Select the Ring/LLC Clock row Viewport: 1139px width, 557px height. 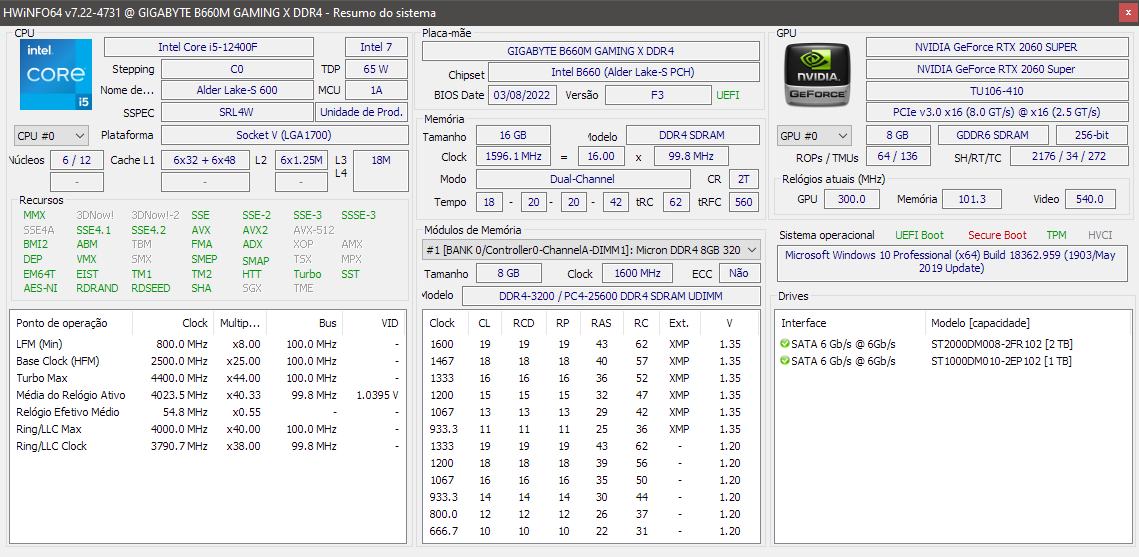pyautogui.click(x=207, y=446)
